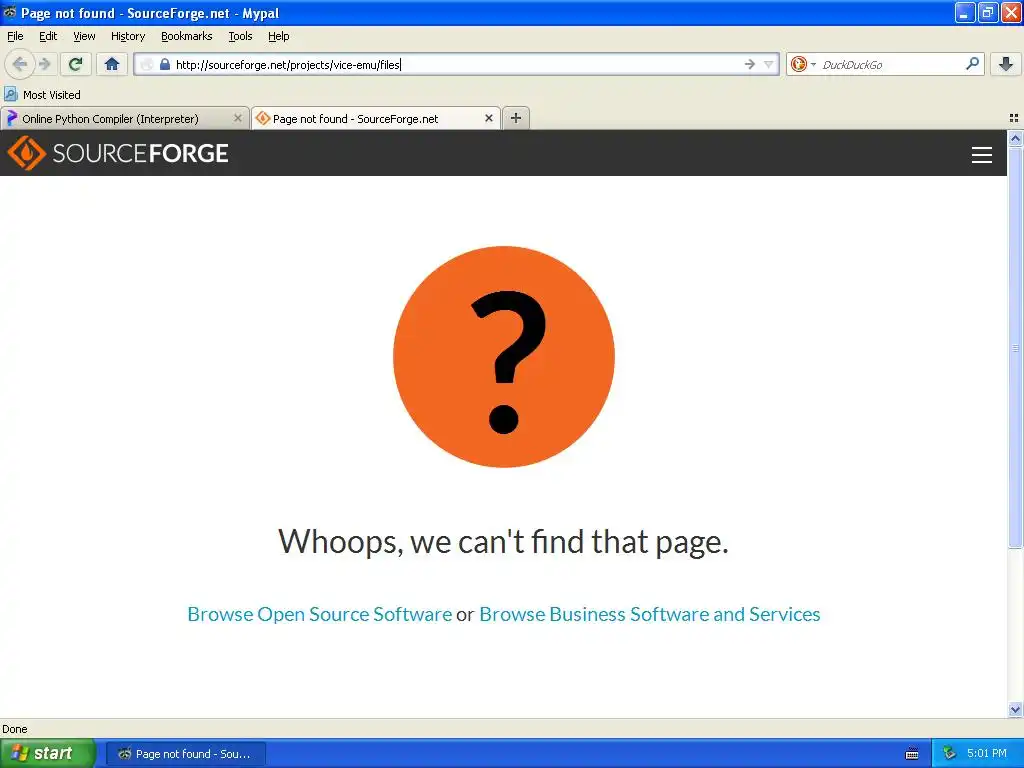Minimize the Mypal window

coord(965,12)
